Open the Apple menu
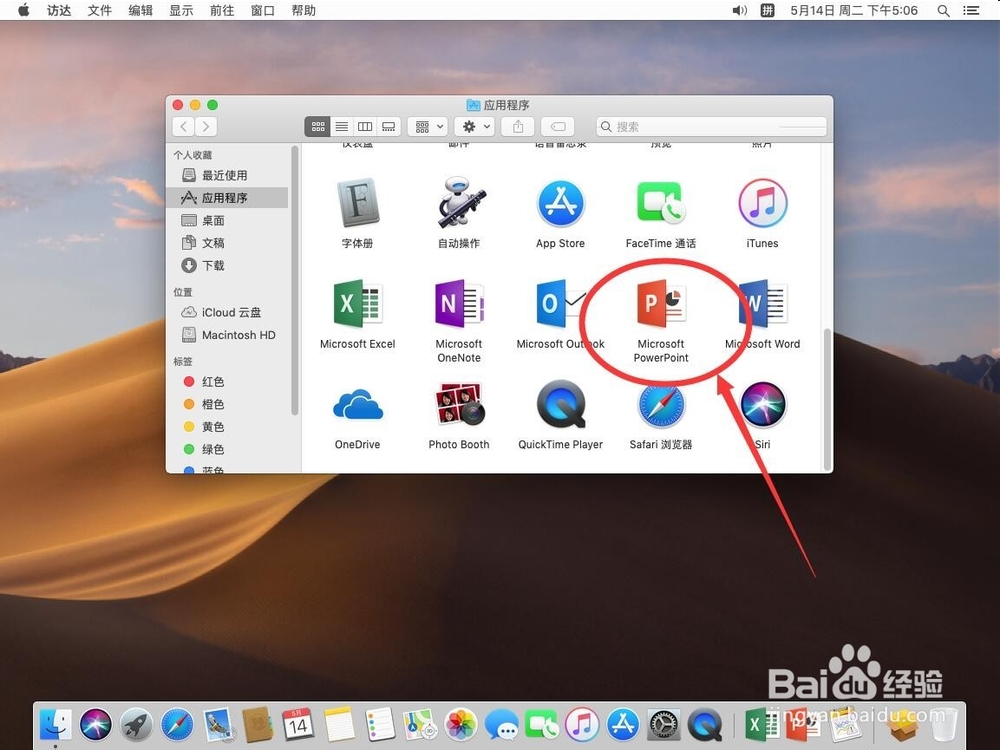1000x750 pixels. coord(24,10)
